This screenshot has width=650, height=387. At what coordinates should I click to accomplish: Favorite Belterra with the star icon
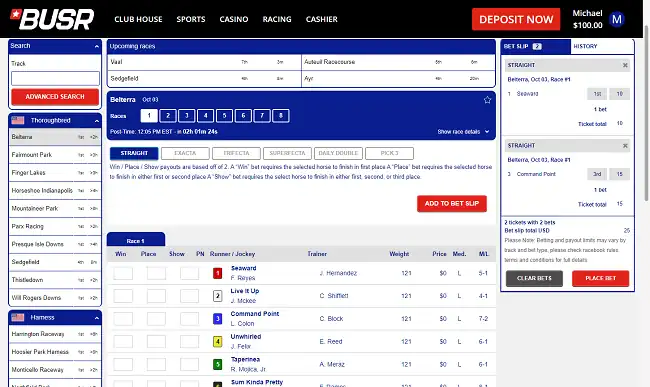pos(488,100)
